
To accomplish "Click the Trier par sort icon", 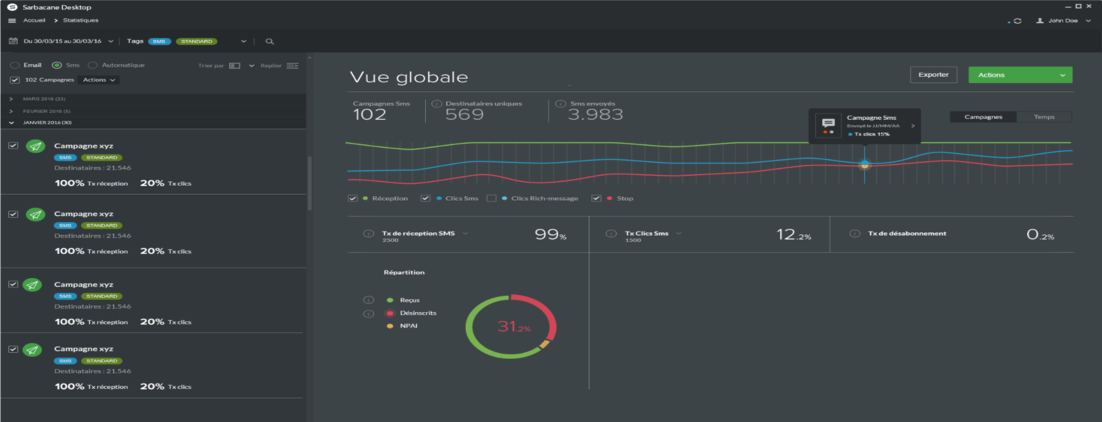I will 234,65.
